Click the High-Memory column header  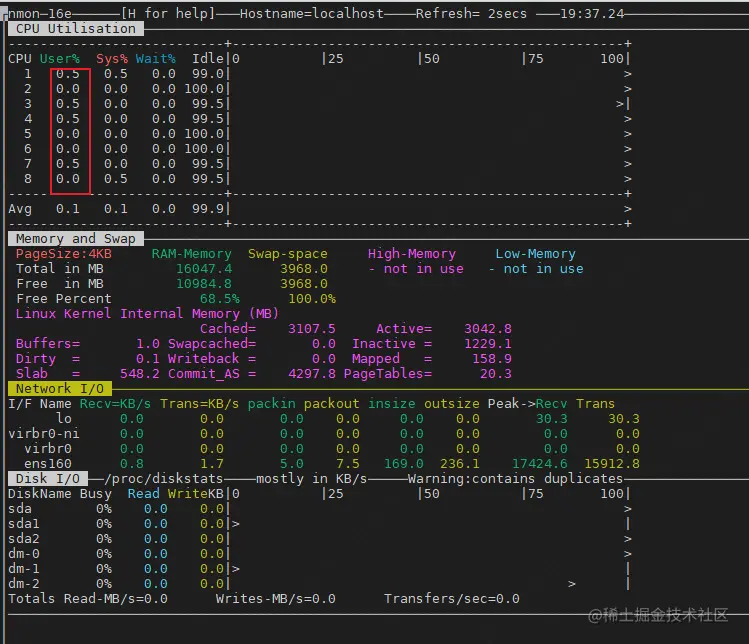[x=412, y=254]
